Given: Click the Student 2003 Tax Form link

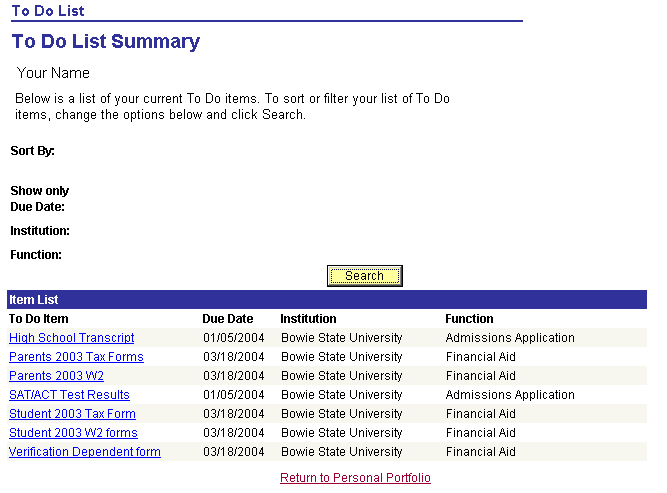Looking at the screenshot, I should click(x=72, y=414).
